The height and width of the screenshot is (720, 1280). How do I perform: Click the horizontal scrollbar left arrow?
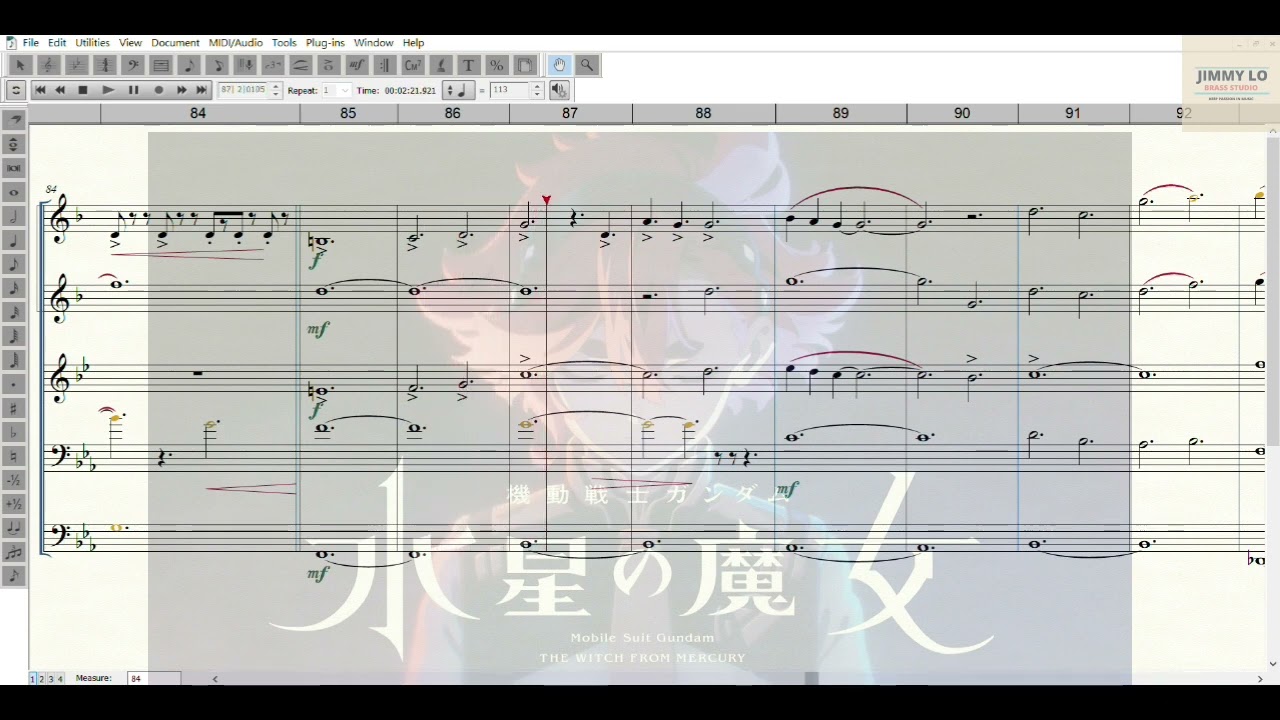tap(215, 679)
